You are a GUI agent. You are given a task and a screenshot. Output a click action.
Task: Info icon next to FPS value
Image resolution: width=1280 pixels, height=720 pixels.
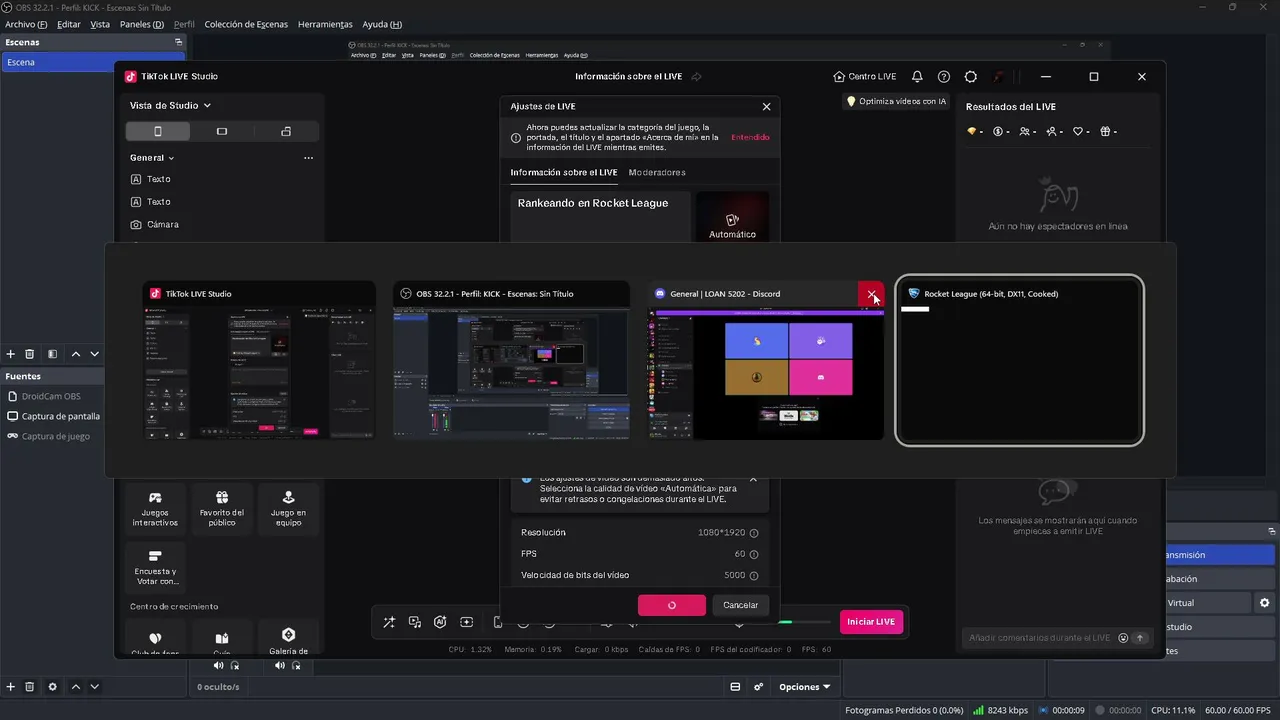[754, 554]
